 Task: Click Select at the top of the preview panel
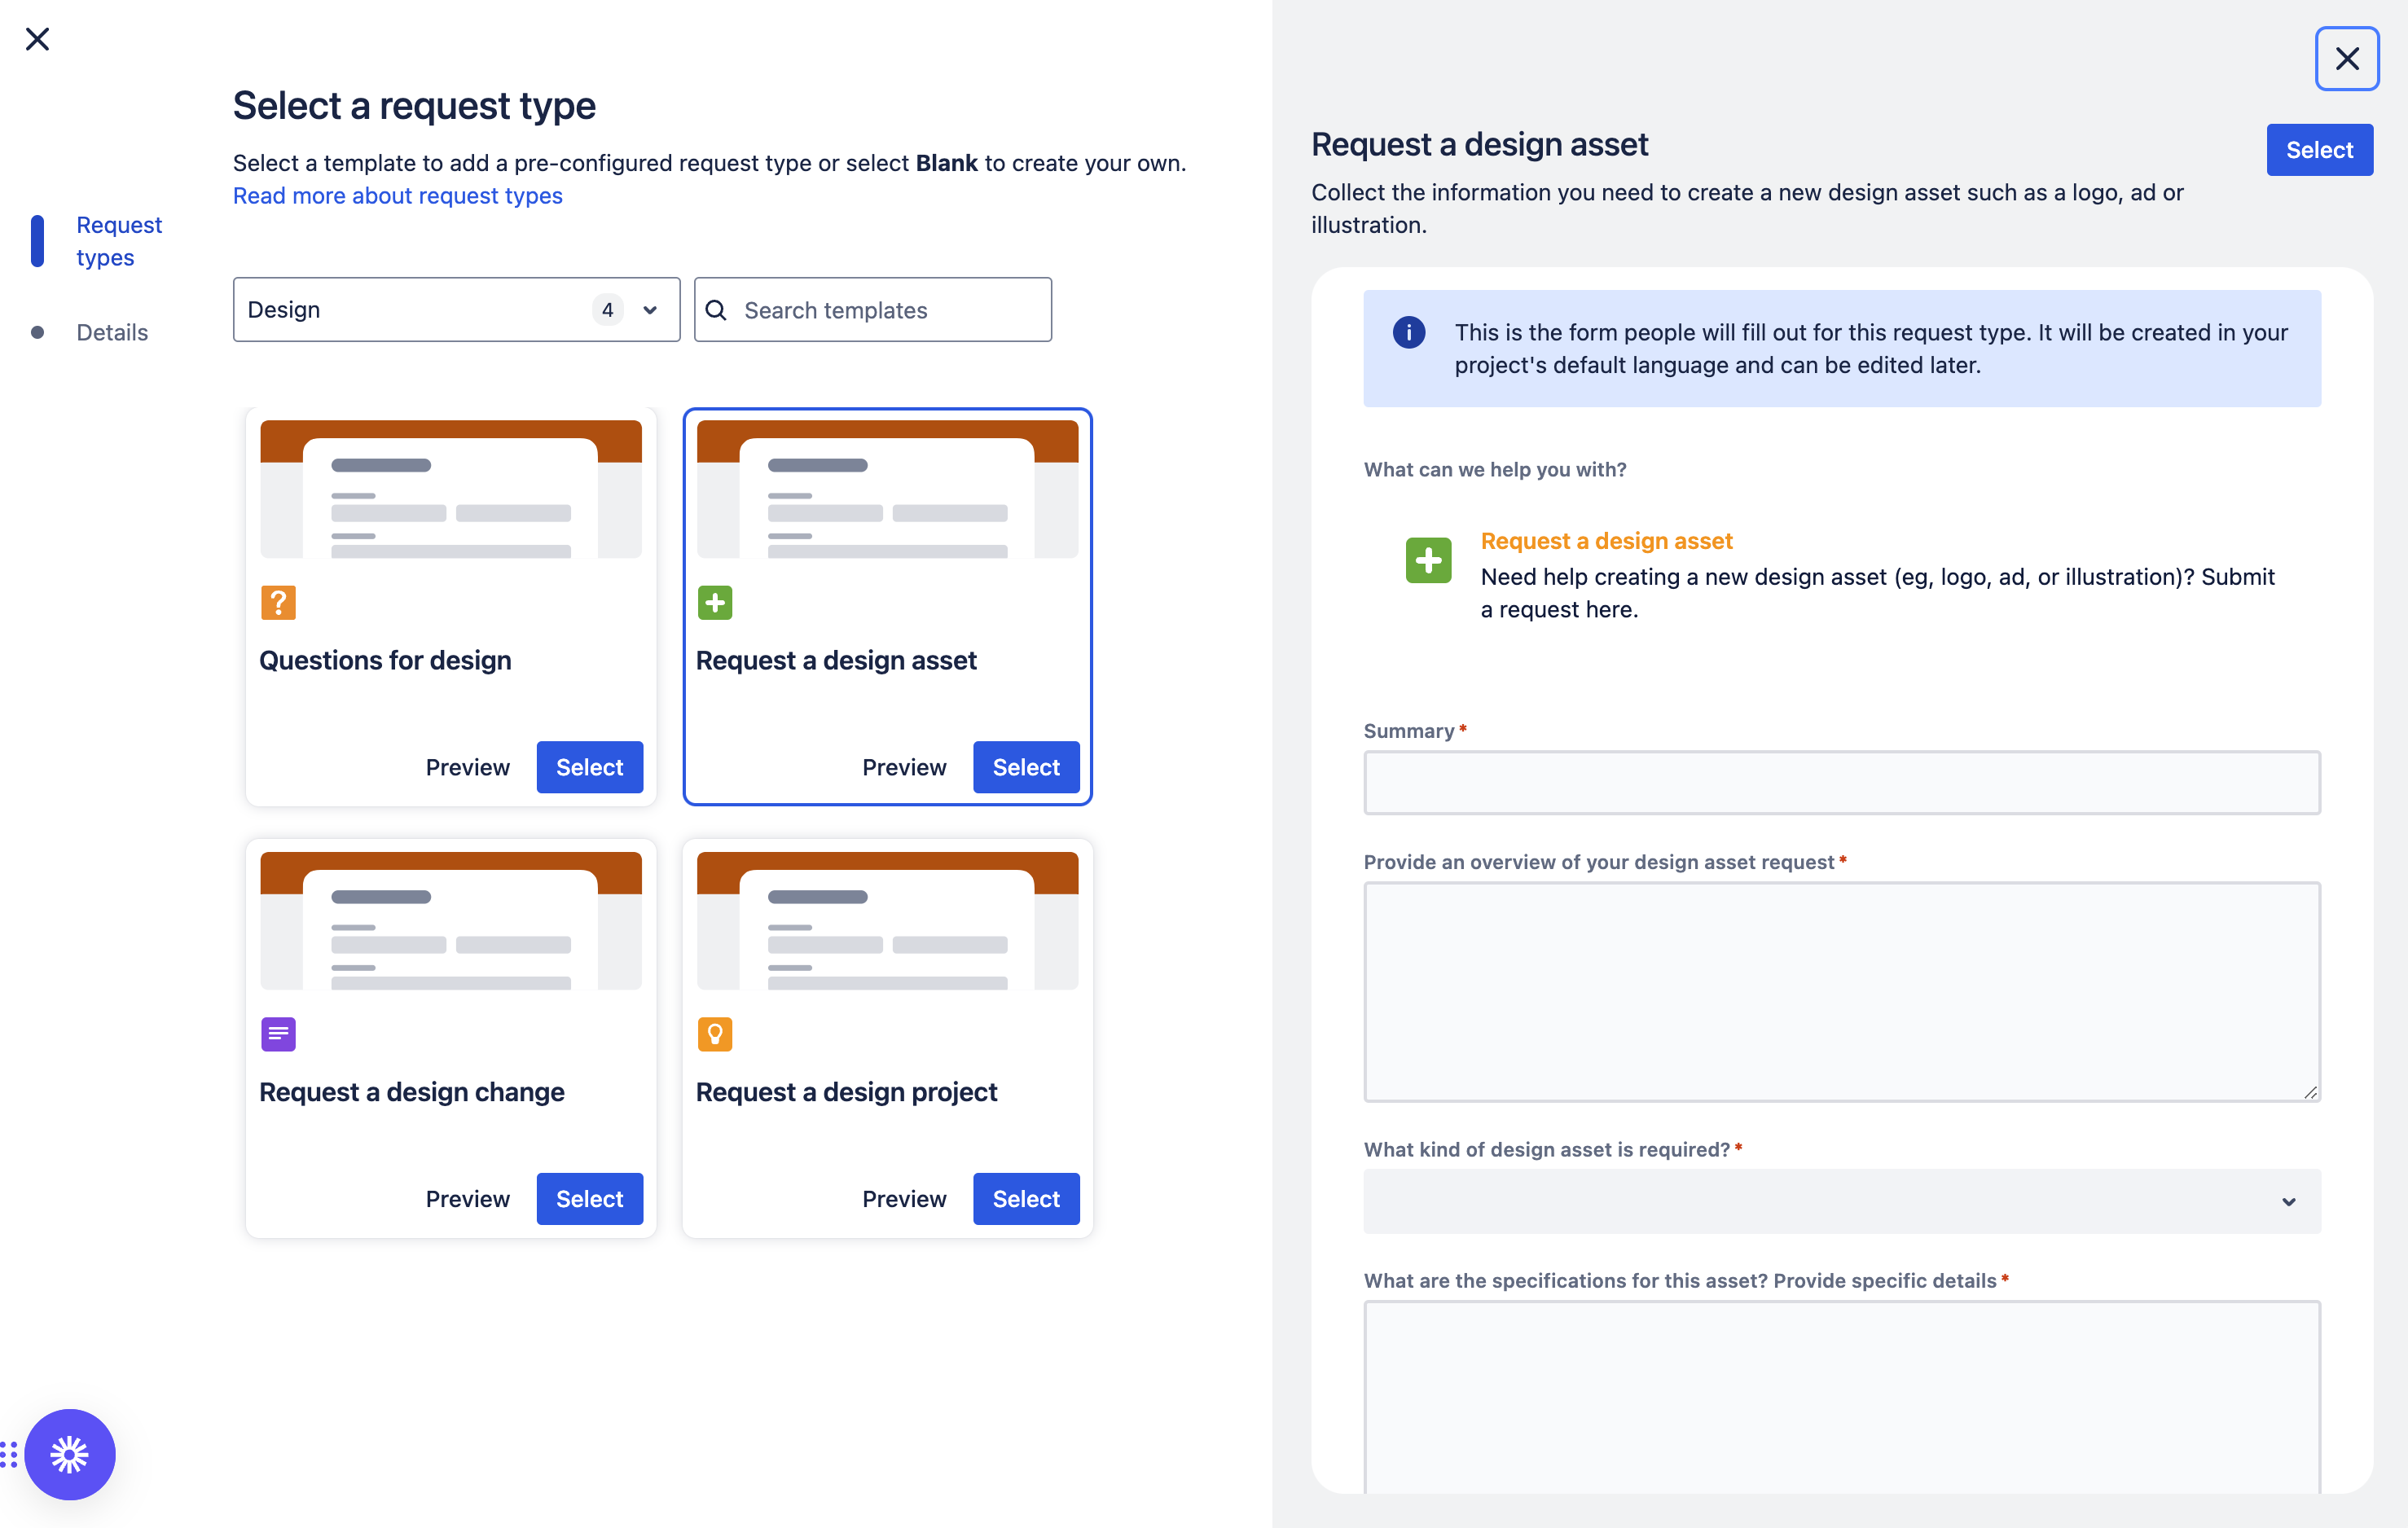tap(2319, 149)
